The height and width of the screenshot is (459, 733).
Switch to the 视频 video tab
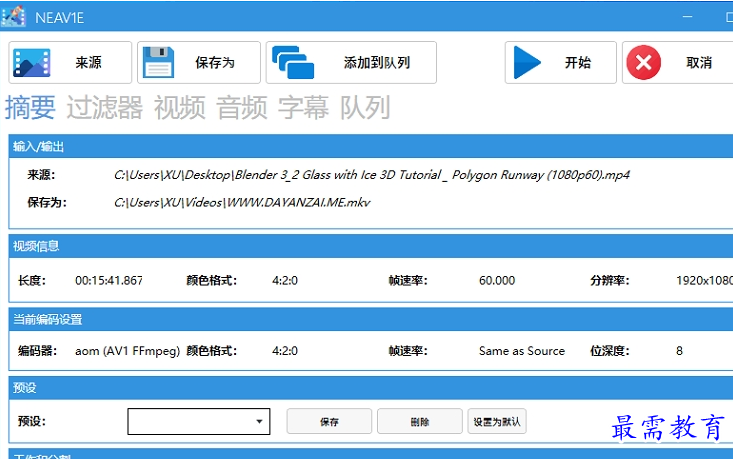(179, 107)
